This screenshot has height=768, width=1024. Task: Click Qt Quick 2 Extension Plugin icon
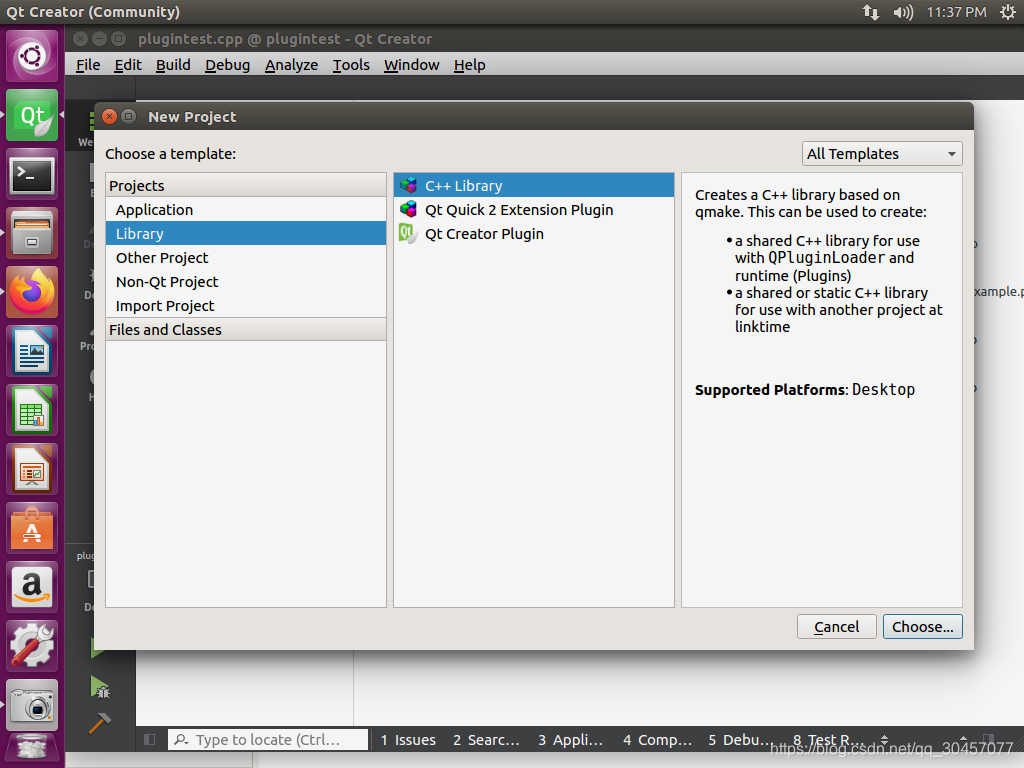pos(408,210)
